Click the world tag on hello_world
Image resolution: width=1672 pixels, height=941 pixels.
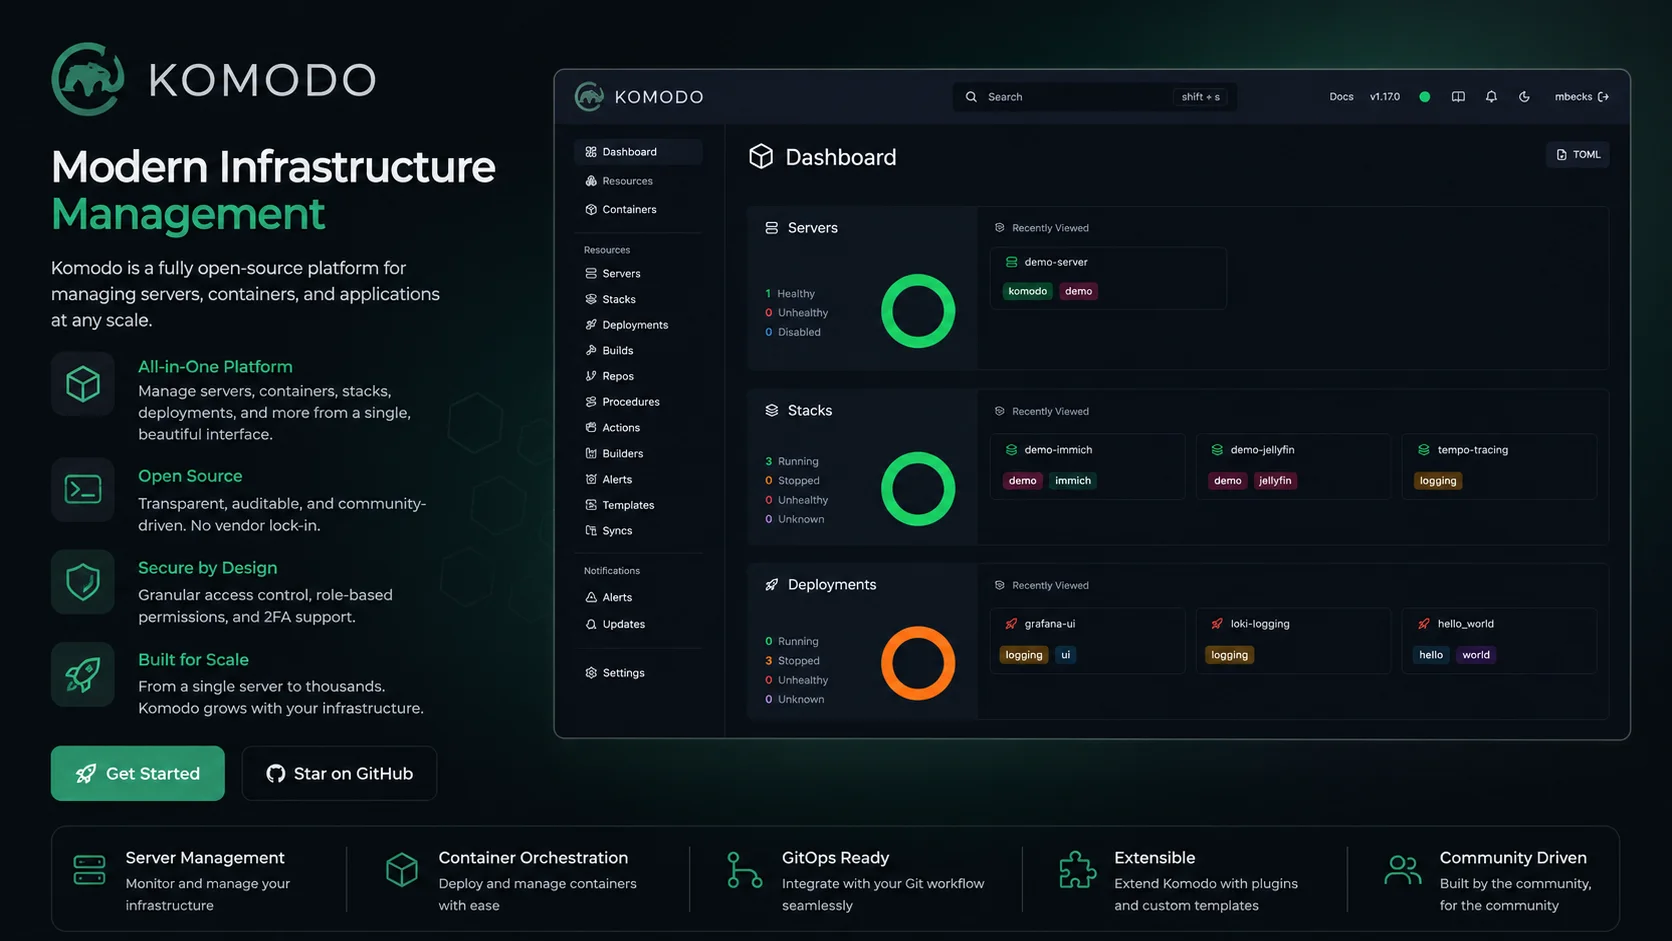(1476, 655)
